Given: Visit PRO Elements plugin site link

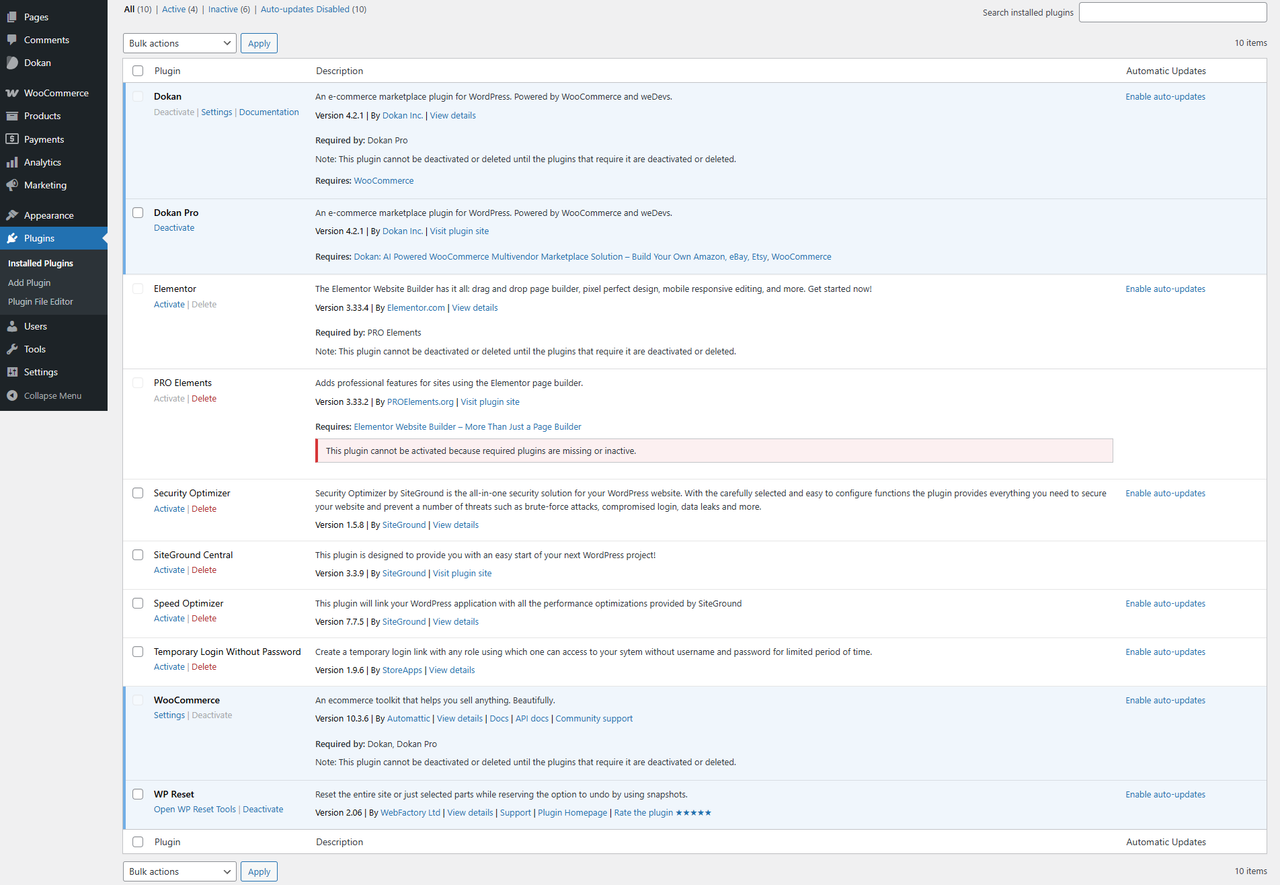Looking at the screenshot, I should pyautogui.click(x=490, y=402).
